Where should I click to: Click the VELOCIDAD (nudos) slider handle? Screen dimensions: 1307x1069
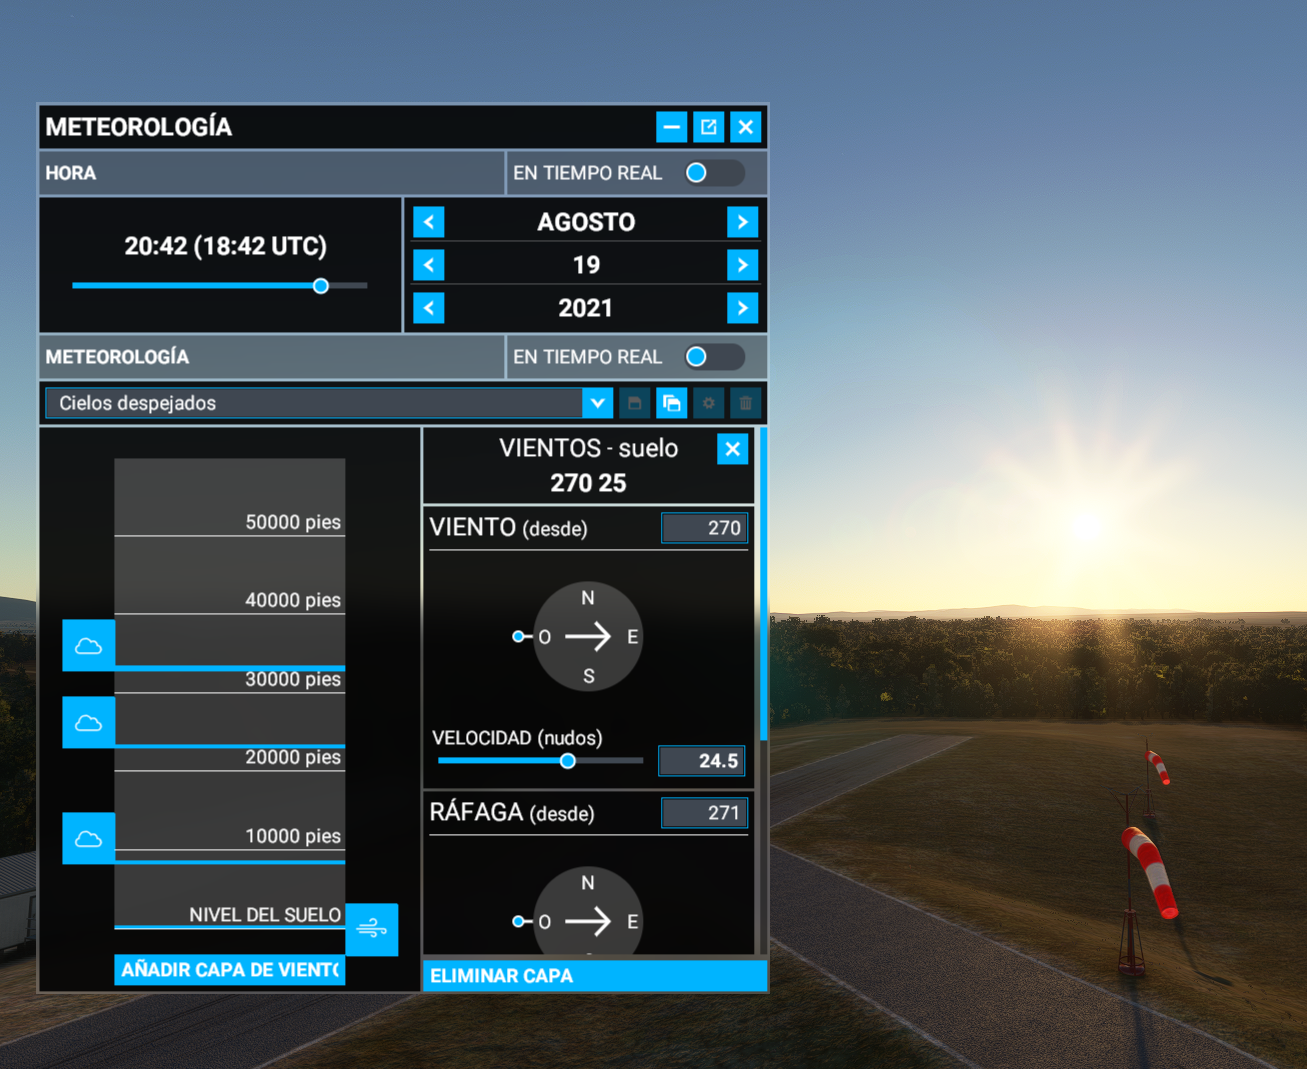coord(568,761)
